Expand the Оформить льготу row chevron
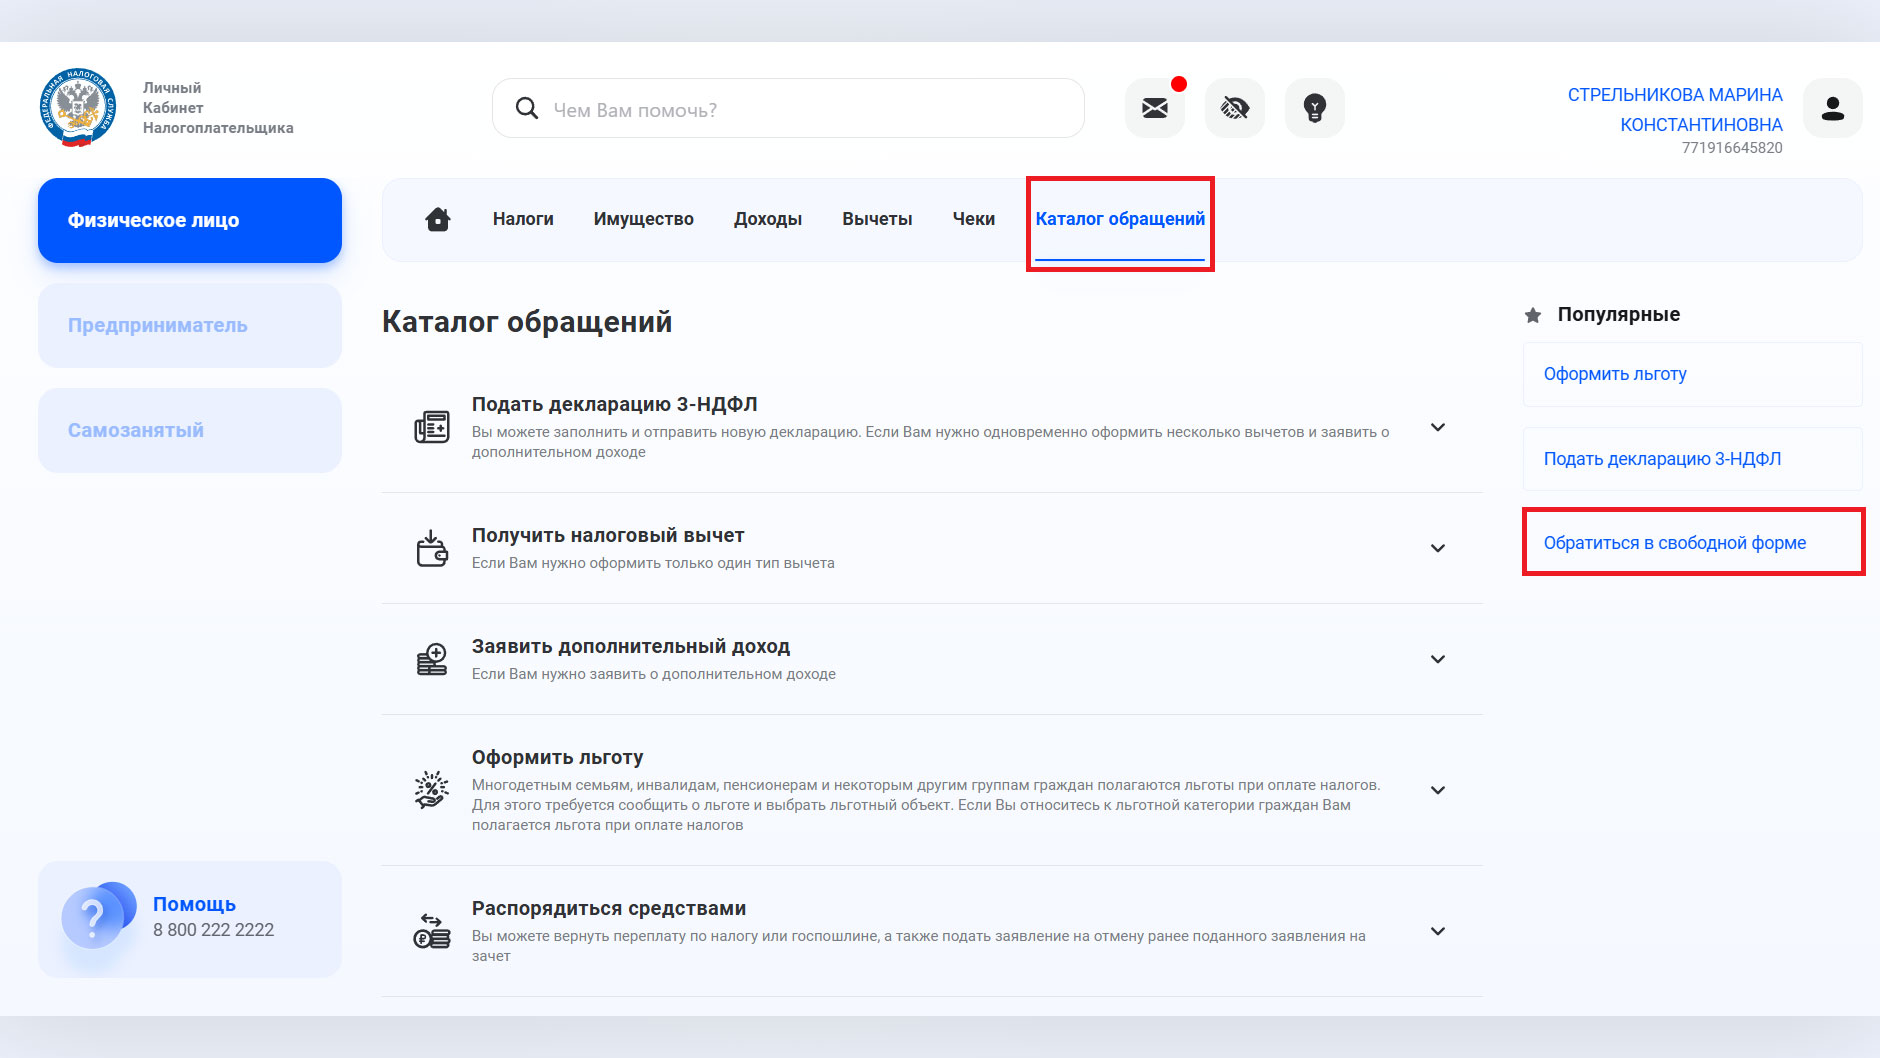The image size is (1880, 1058). 1437,790
